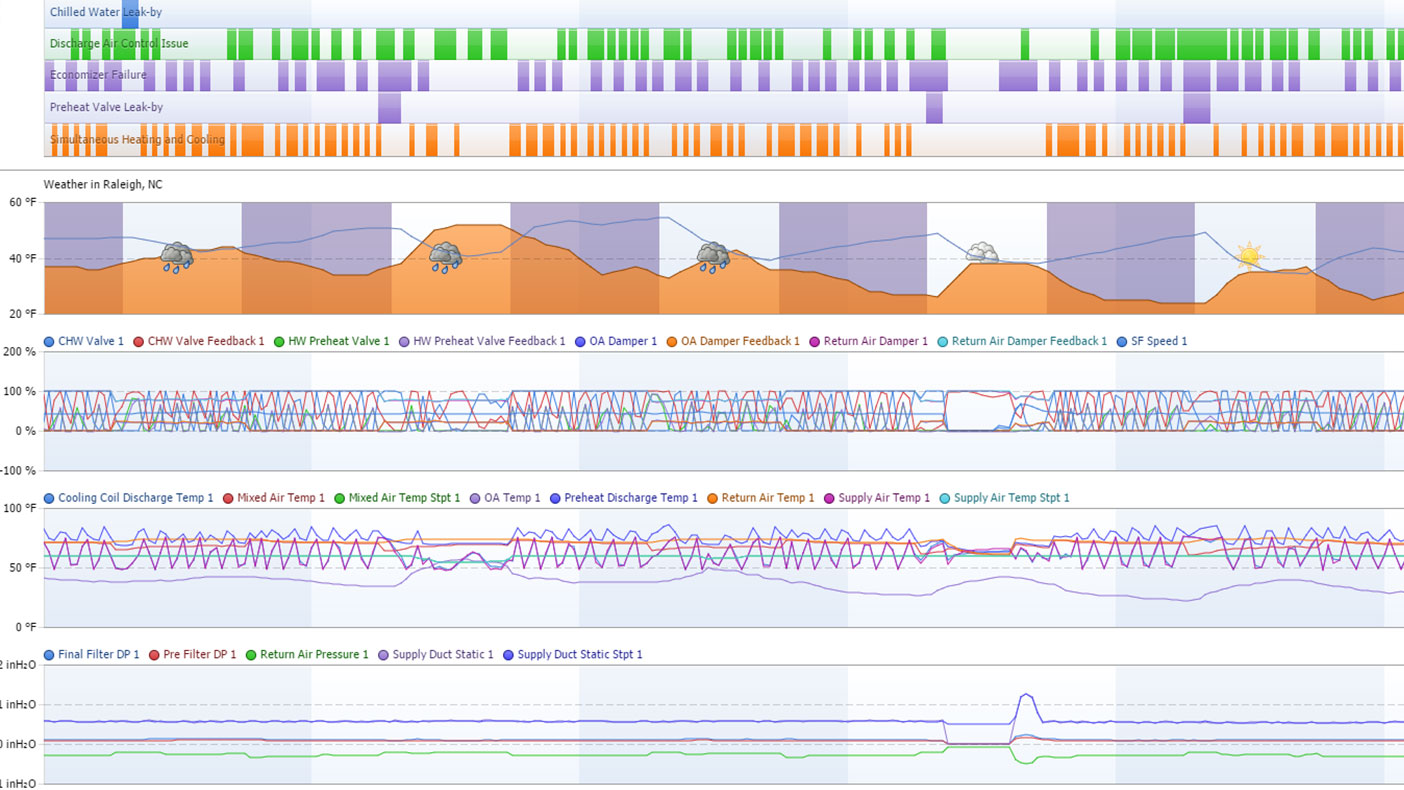Viewport: 1404px width, 790px height.
Task: Hide the Mixed Air Temp 1 series
Action: [x=273, y=498]
